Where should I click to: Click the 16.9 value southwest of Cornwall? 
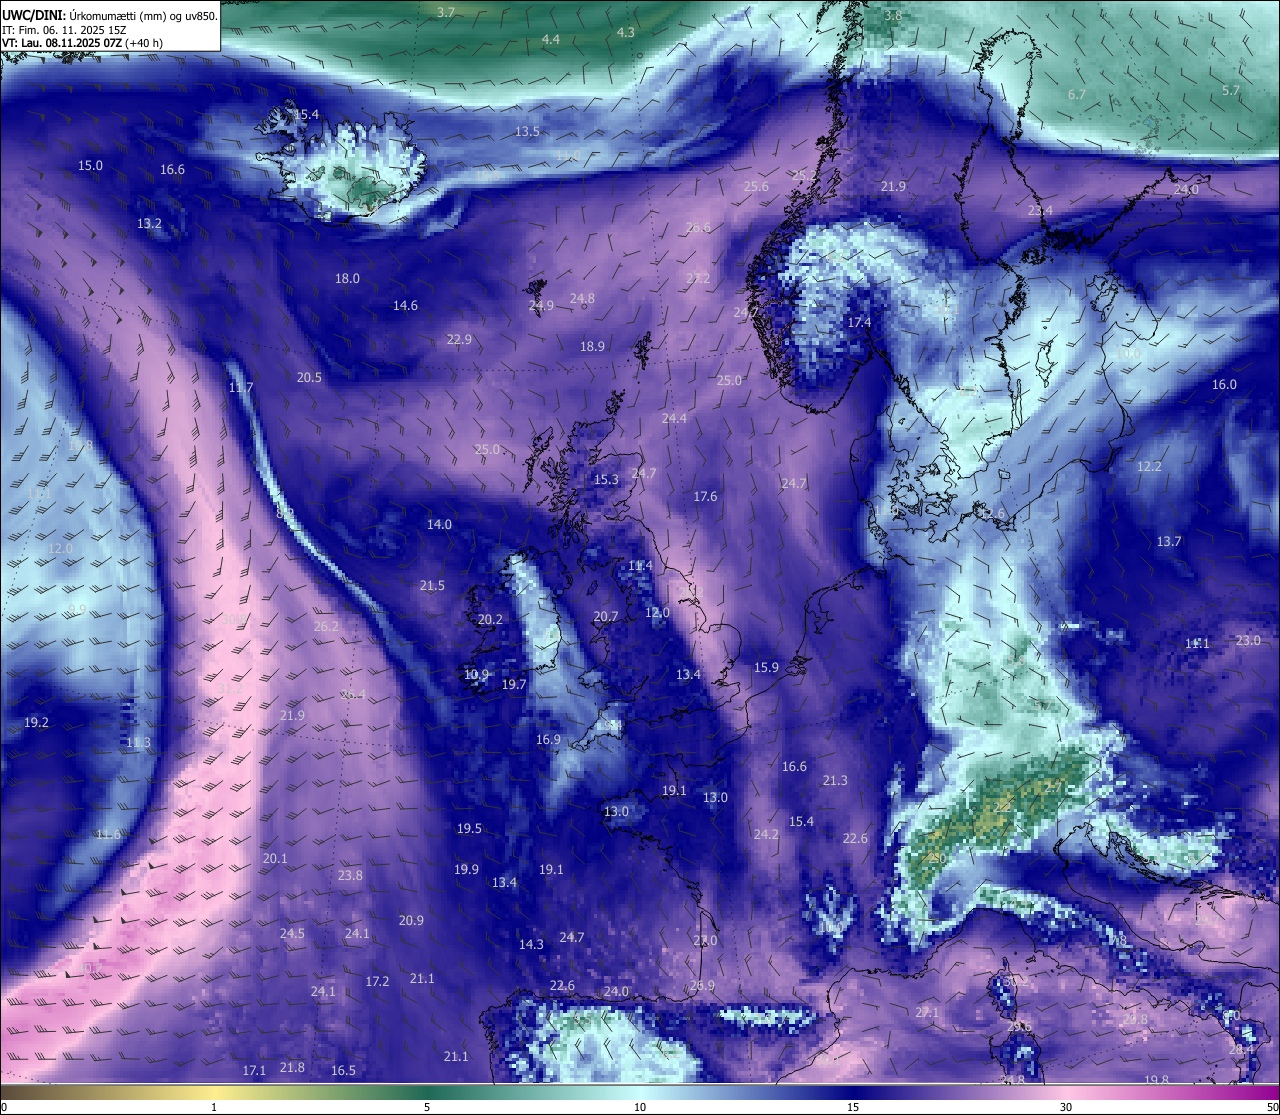point(548,740)
